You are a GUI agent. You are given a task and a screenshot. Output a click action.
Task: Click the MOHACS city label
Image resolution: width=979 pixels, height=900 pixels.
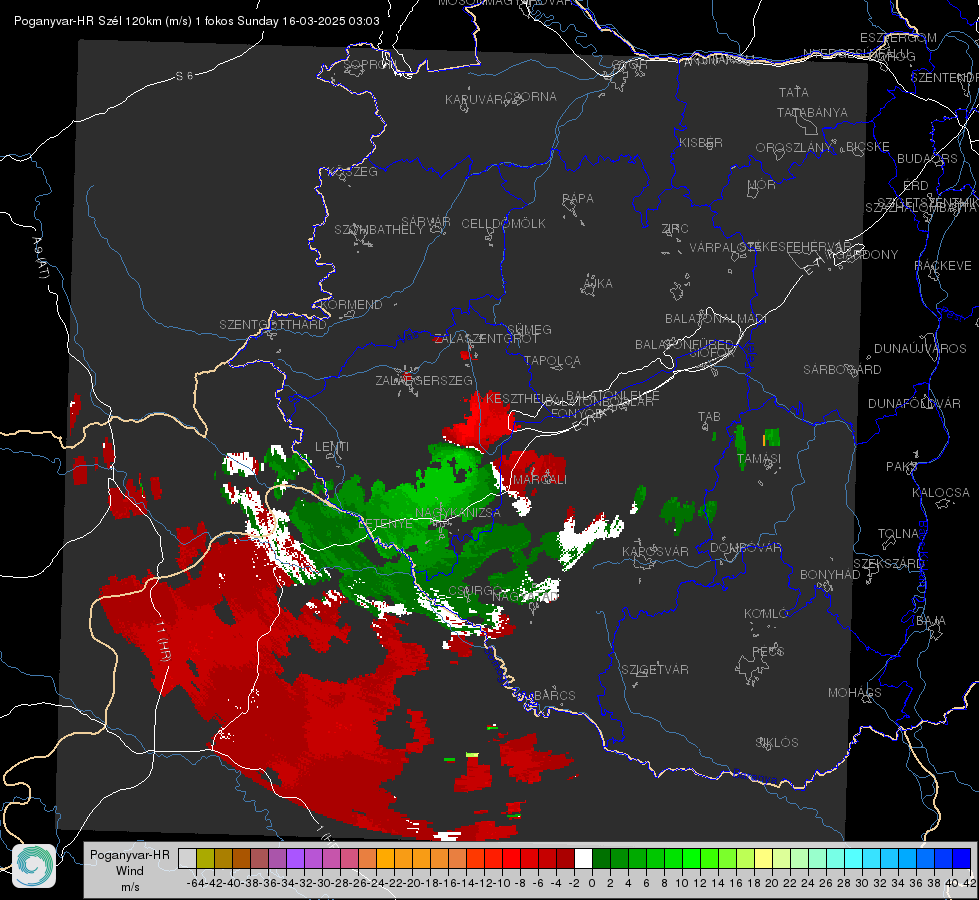[x=855, y=693]
